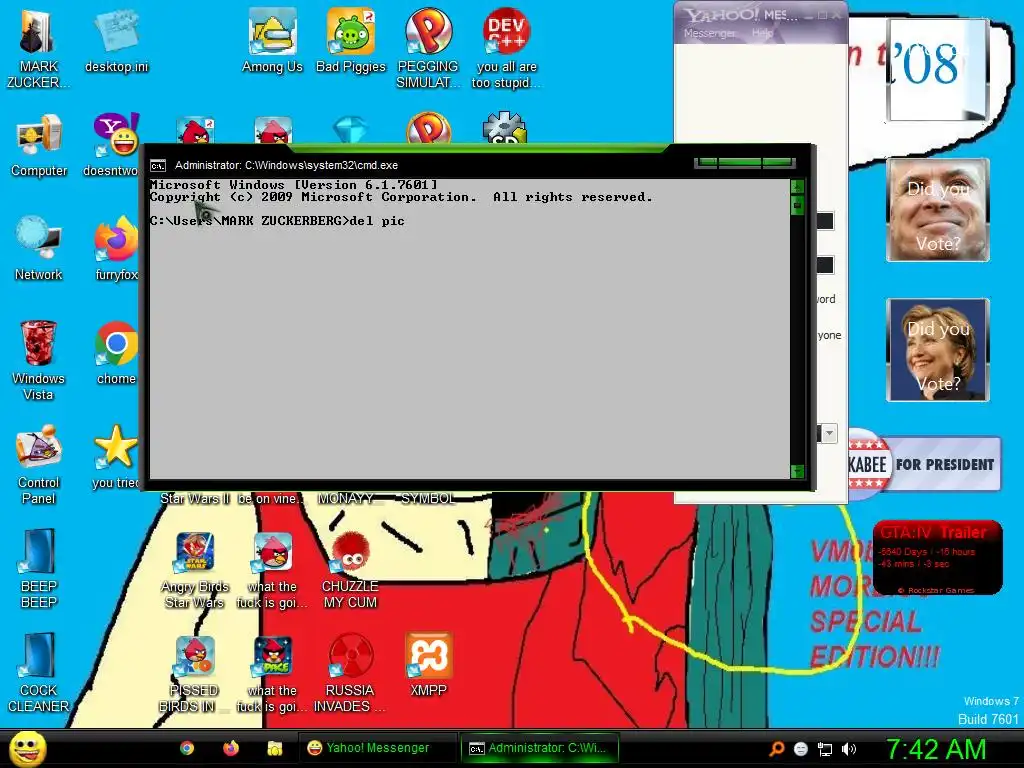Click the white smiley tray icon
The image size is (1024, 768).
click(801, 749)
